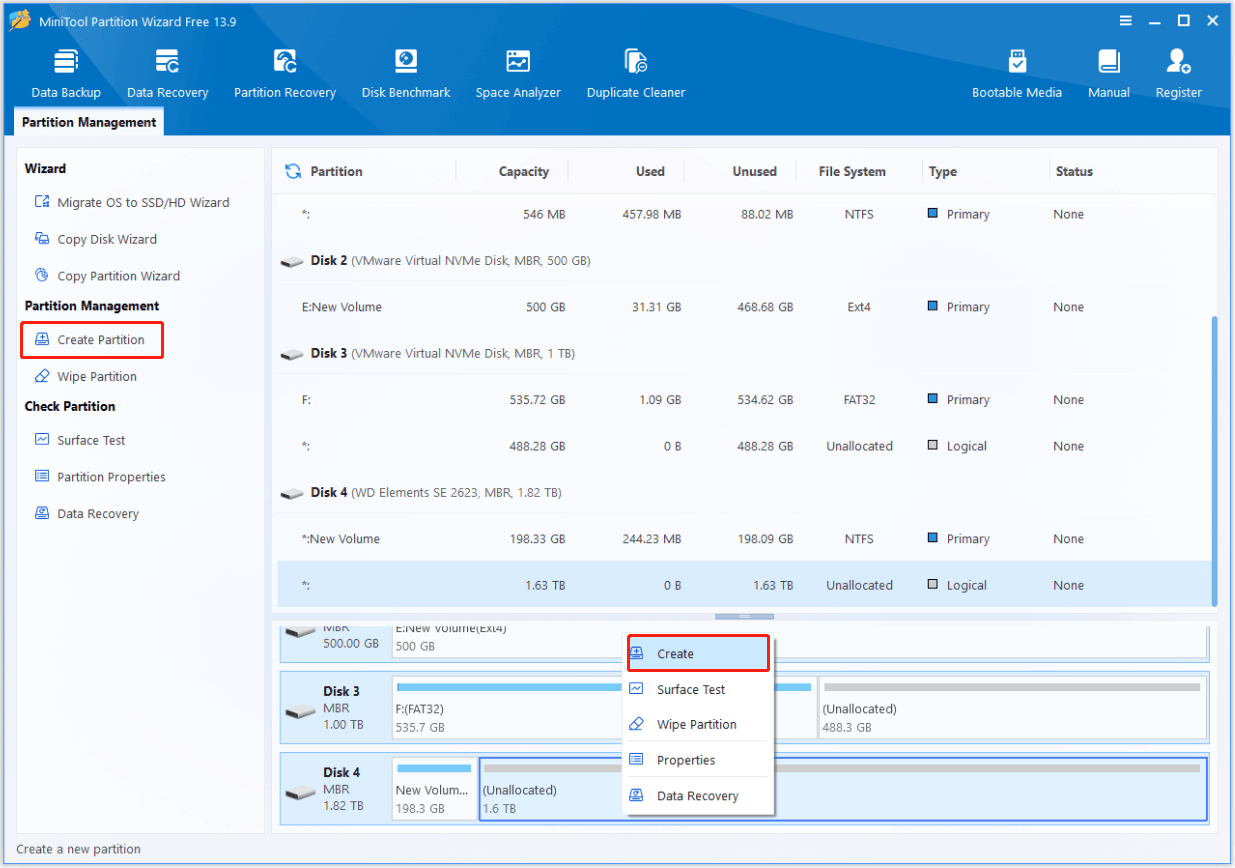Image resolution: width=1235 pixels, height=868 pixels.
Task: Click the Disk 3 block in disk map
Action: coord(335,707)
